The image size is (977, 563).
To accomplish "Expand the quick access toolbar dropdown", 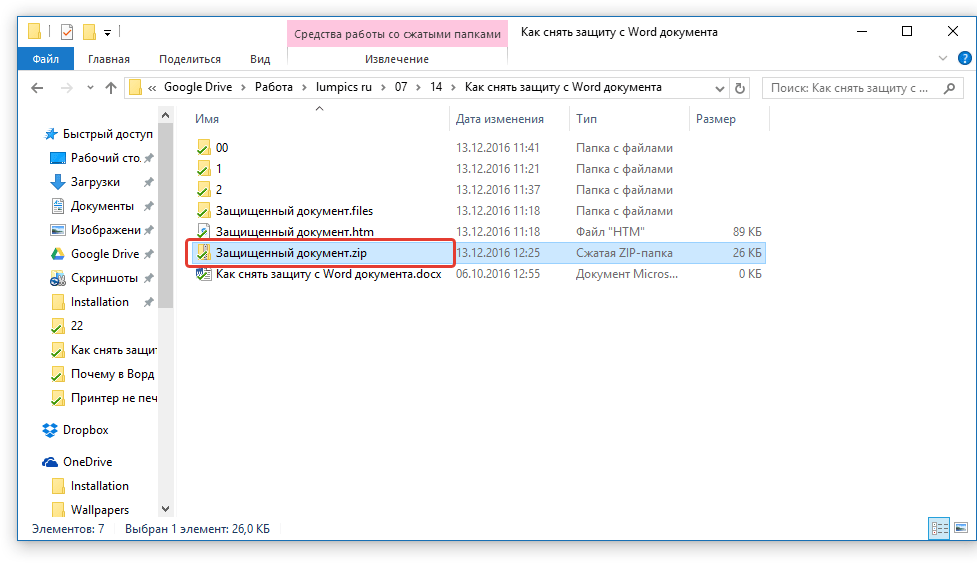I will [x=107, y=33].
